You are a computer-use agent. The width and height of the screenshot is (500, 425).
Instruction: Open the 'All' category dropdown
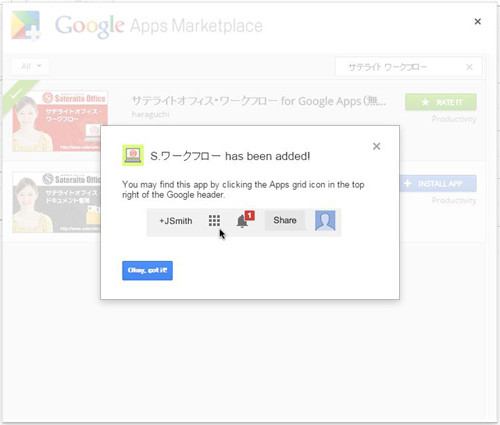(x=30, y=66)
